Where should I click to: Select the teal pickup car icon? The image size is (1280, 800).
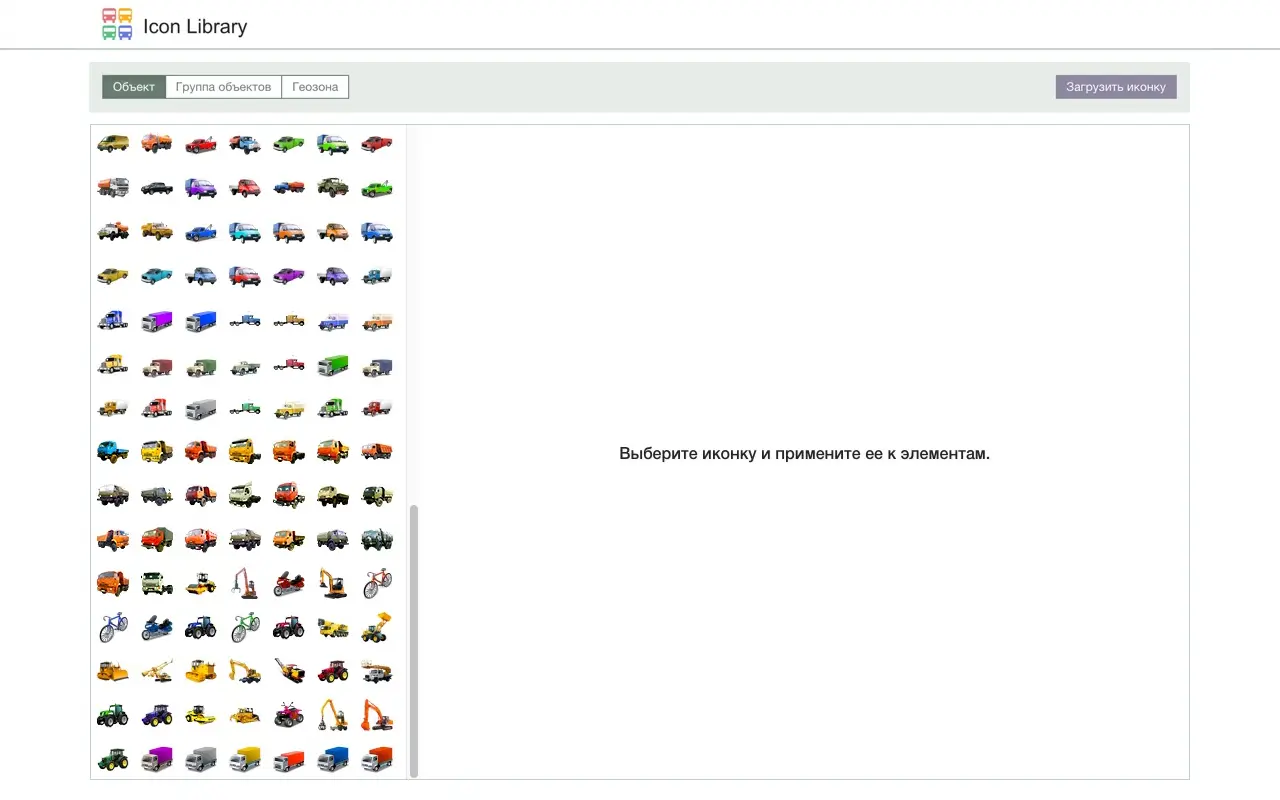(157, 275)
